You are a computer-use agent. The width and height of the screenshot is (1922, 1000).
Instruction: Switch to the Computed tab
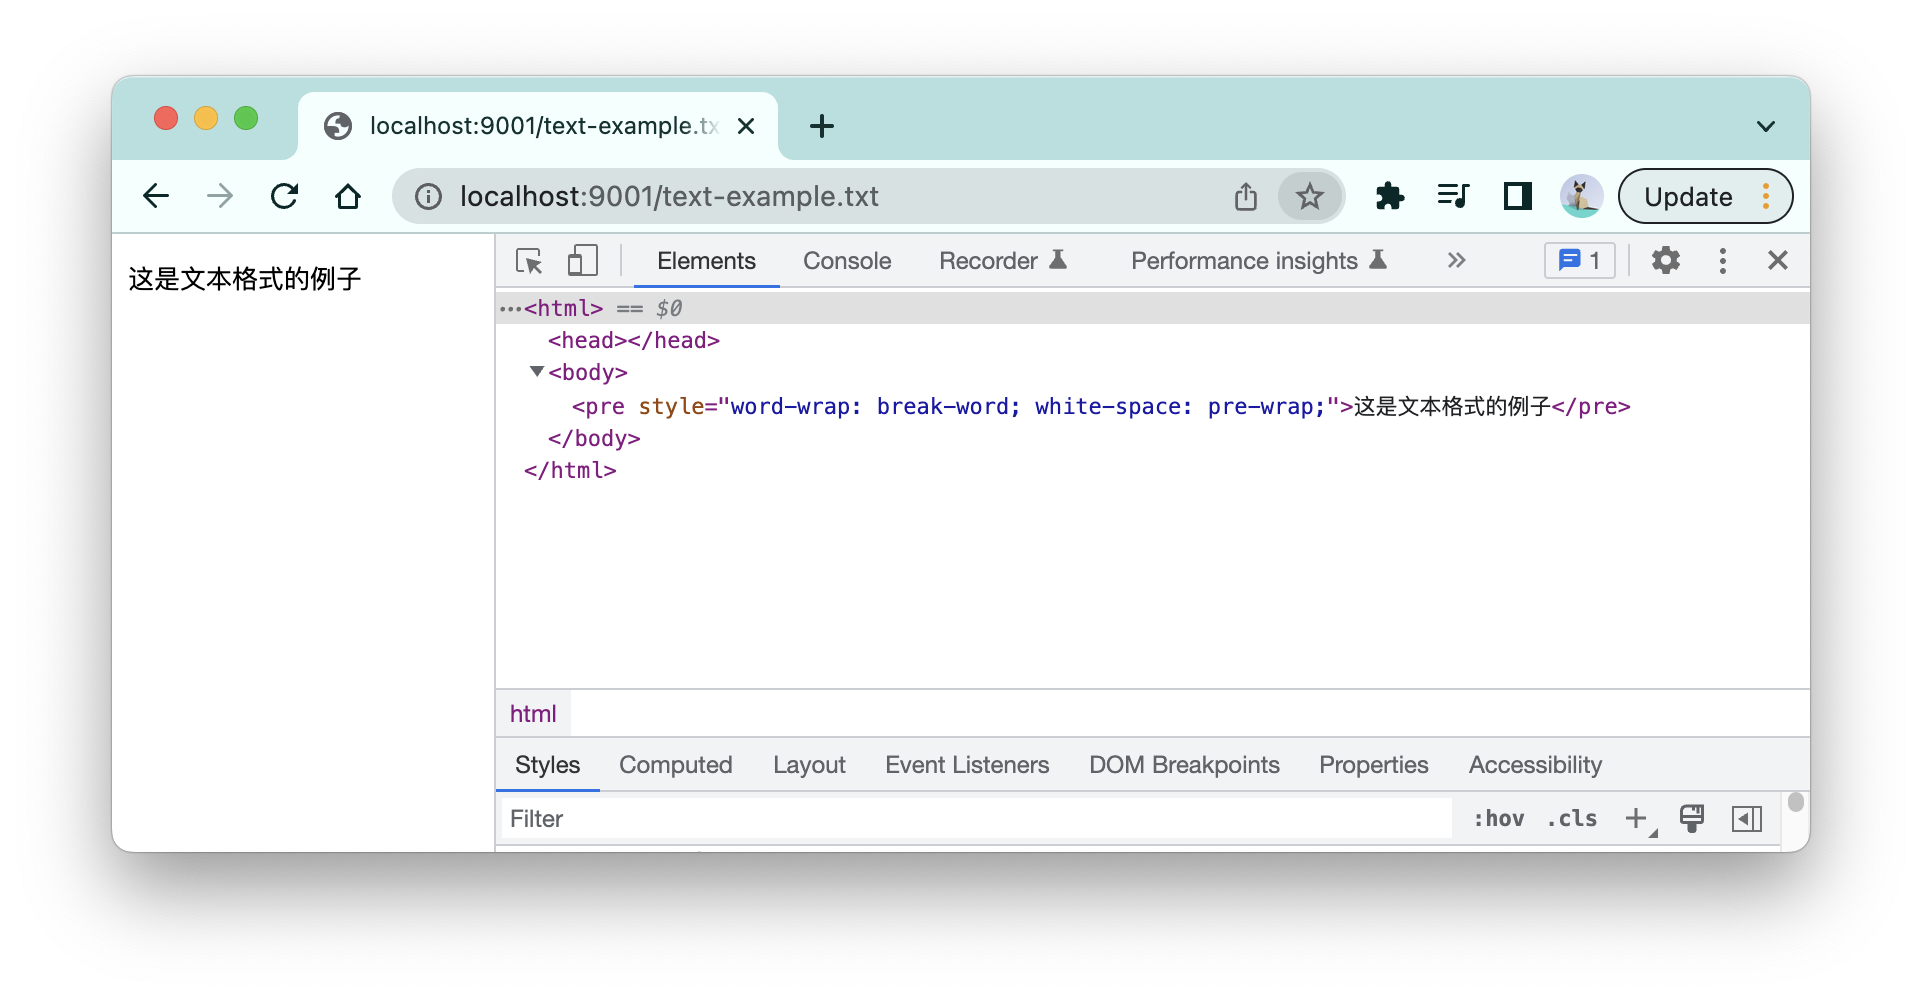pyautogui.click(x=675, y=765)
